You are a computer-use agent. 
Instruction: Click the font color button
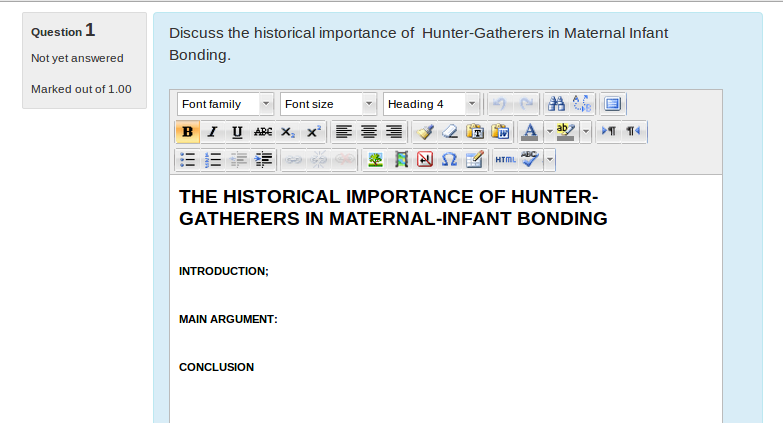[529, 132]
